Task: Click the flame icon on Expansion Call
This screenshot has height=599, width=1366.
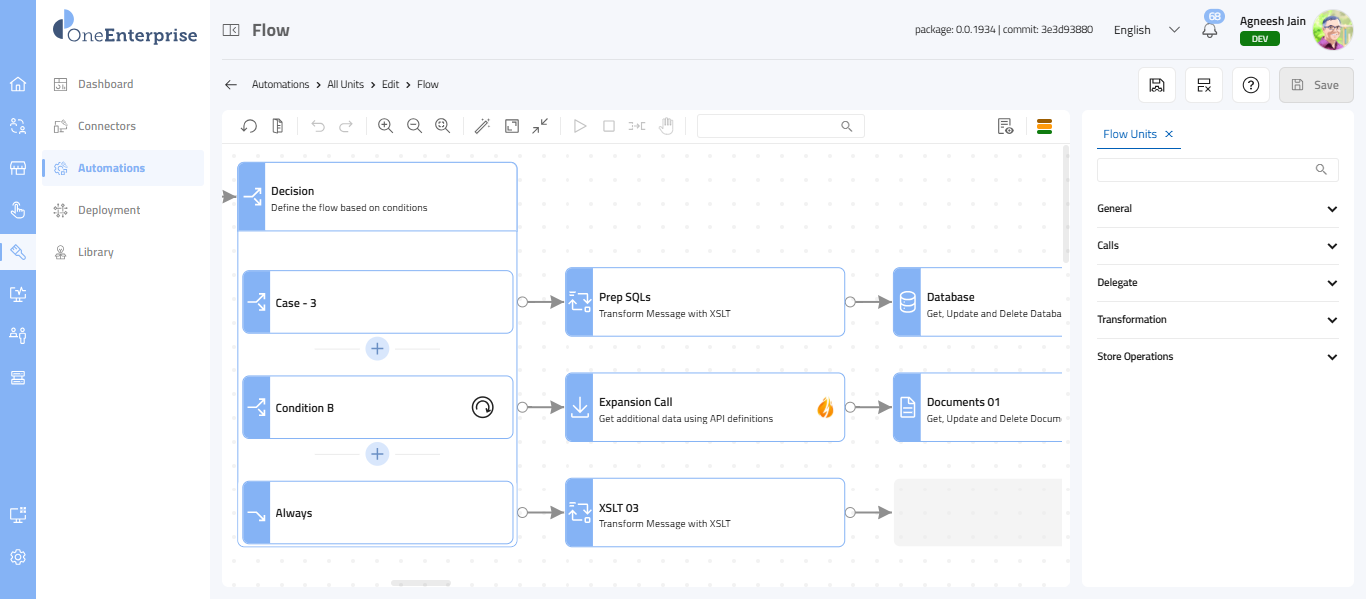Action: point(825,407)
